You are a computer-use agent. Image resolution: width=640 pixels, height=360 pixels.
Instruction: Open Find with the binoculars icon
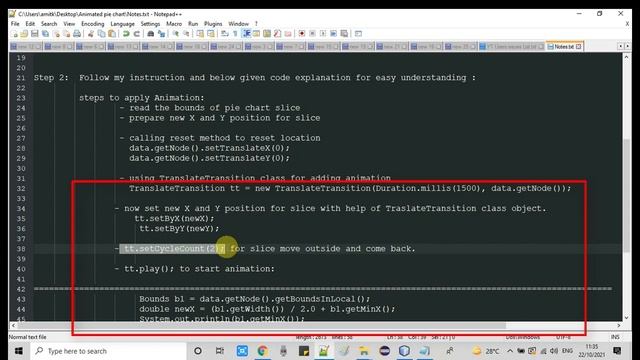coord(151,33)
